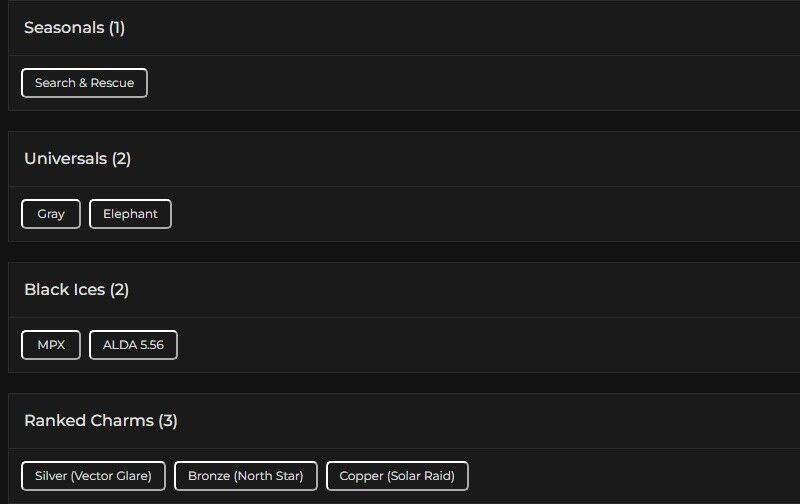The image size is (800, 504).
Task: Click the Seasonals item count (1)
Action: click(117, 28)
